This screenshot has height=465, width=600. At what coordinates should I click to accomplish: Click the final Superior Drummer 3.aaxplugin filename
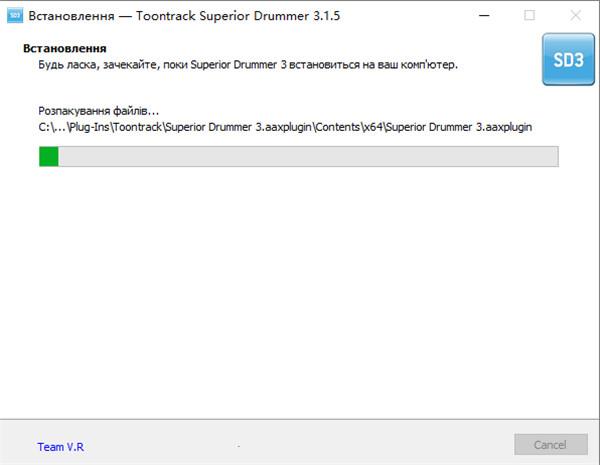459,127
